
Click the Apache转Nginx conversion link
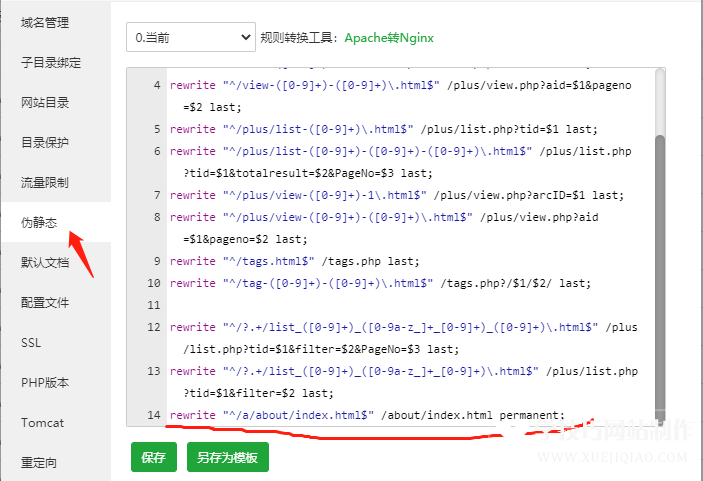coord(389,38)
